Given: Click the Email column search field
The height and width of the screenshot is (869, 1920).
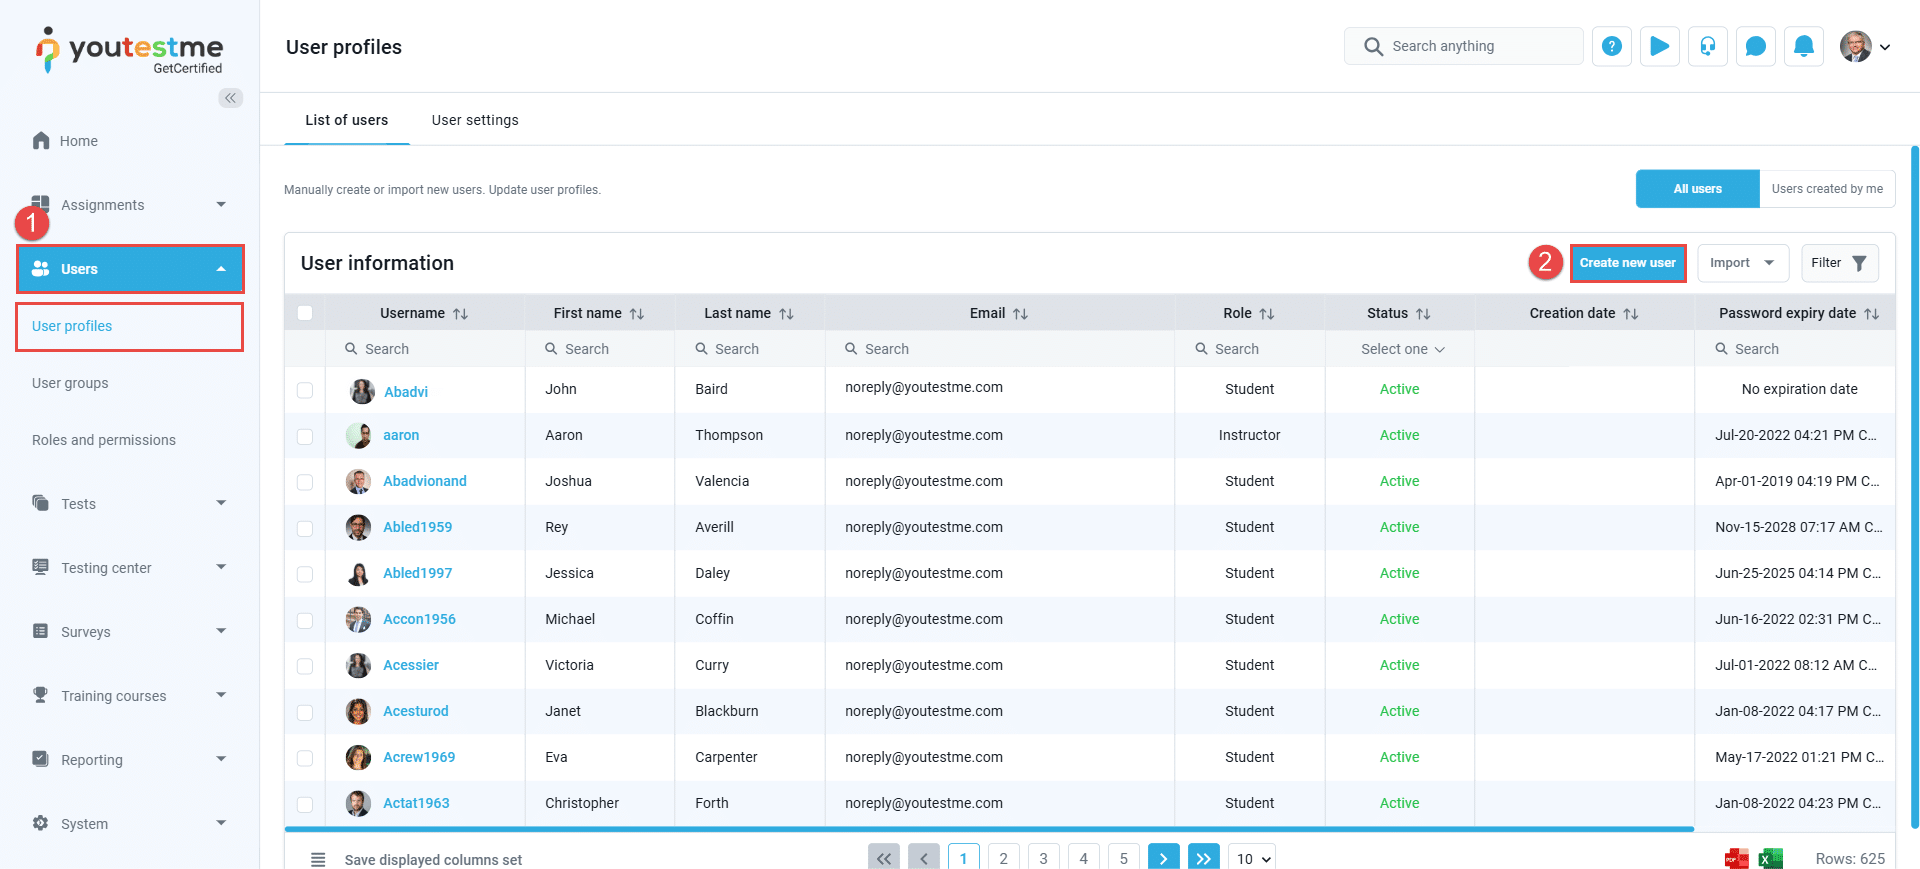Looking at the screenshot, I should (1000, 349).
